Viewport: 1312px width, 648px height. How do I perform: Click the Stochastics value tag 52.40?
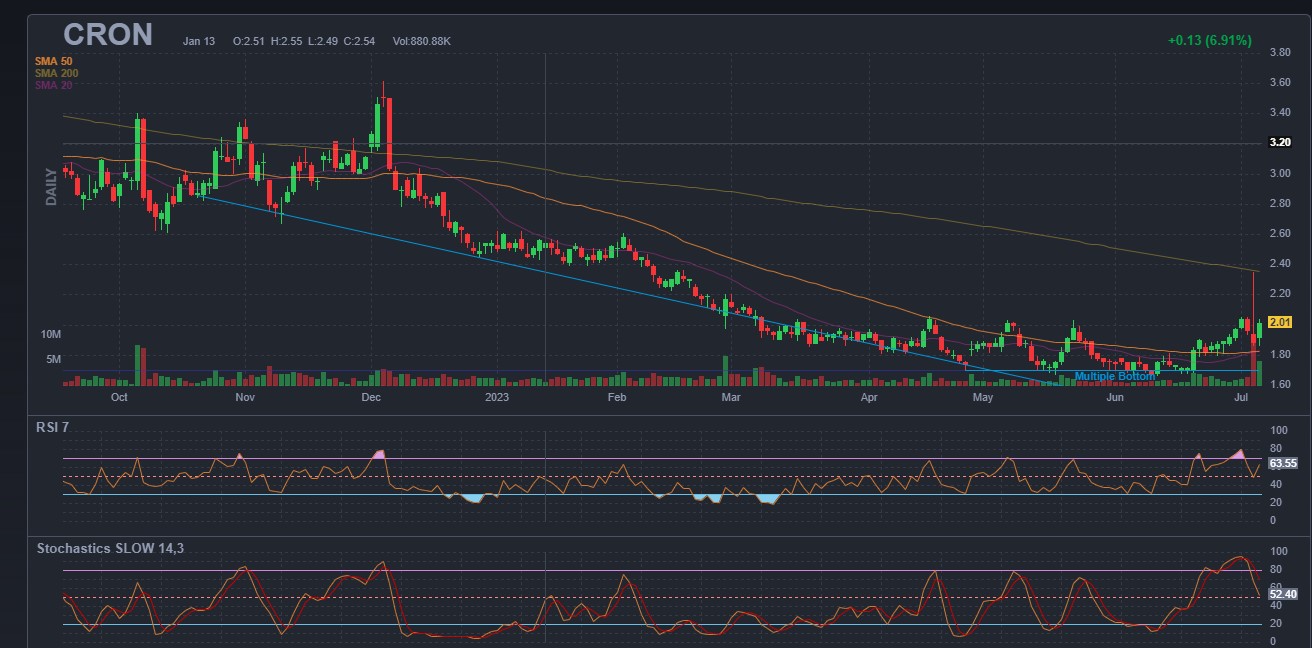click(1282, 594)
